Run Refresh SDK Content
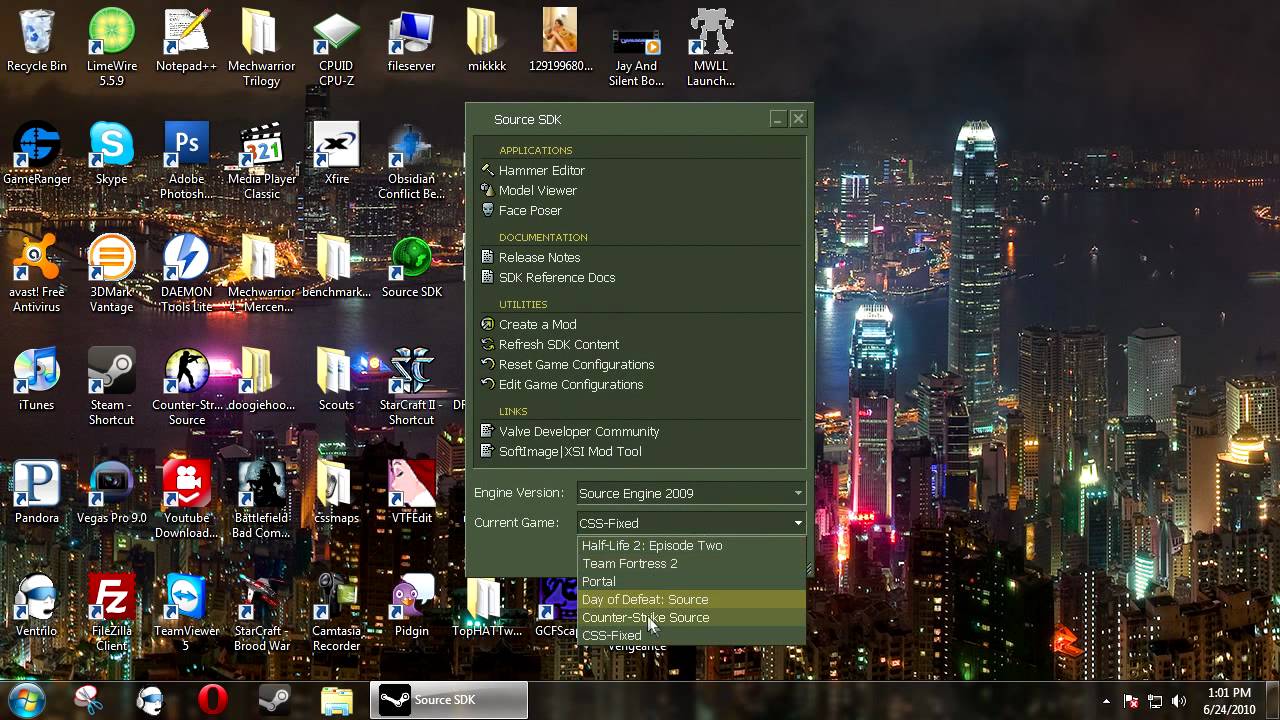Viewport: 1280px width, 720px height. pos(558,344)
